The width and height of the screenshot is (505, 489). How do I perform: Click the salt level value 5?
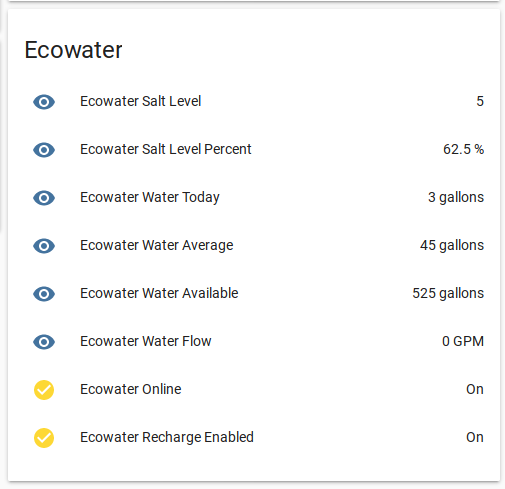480,101
